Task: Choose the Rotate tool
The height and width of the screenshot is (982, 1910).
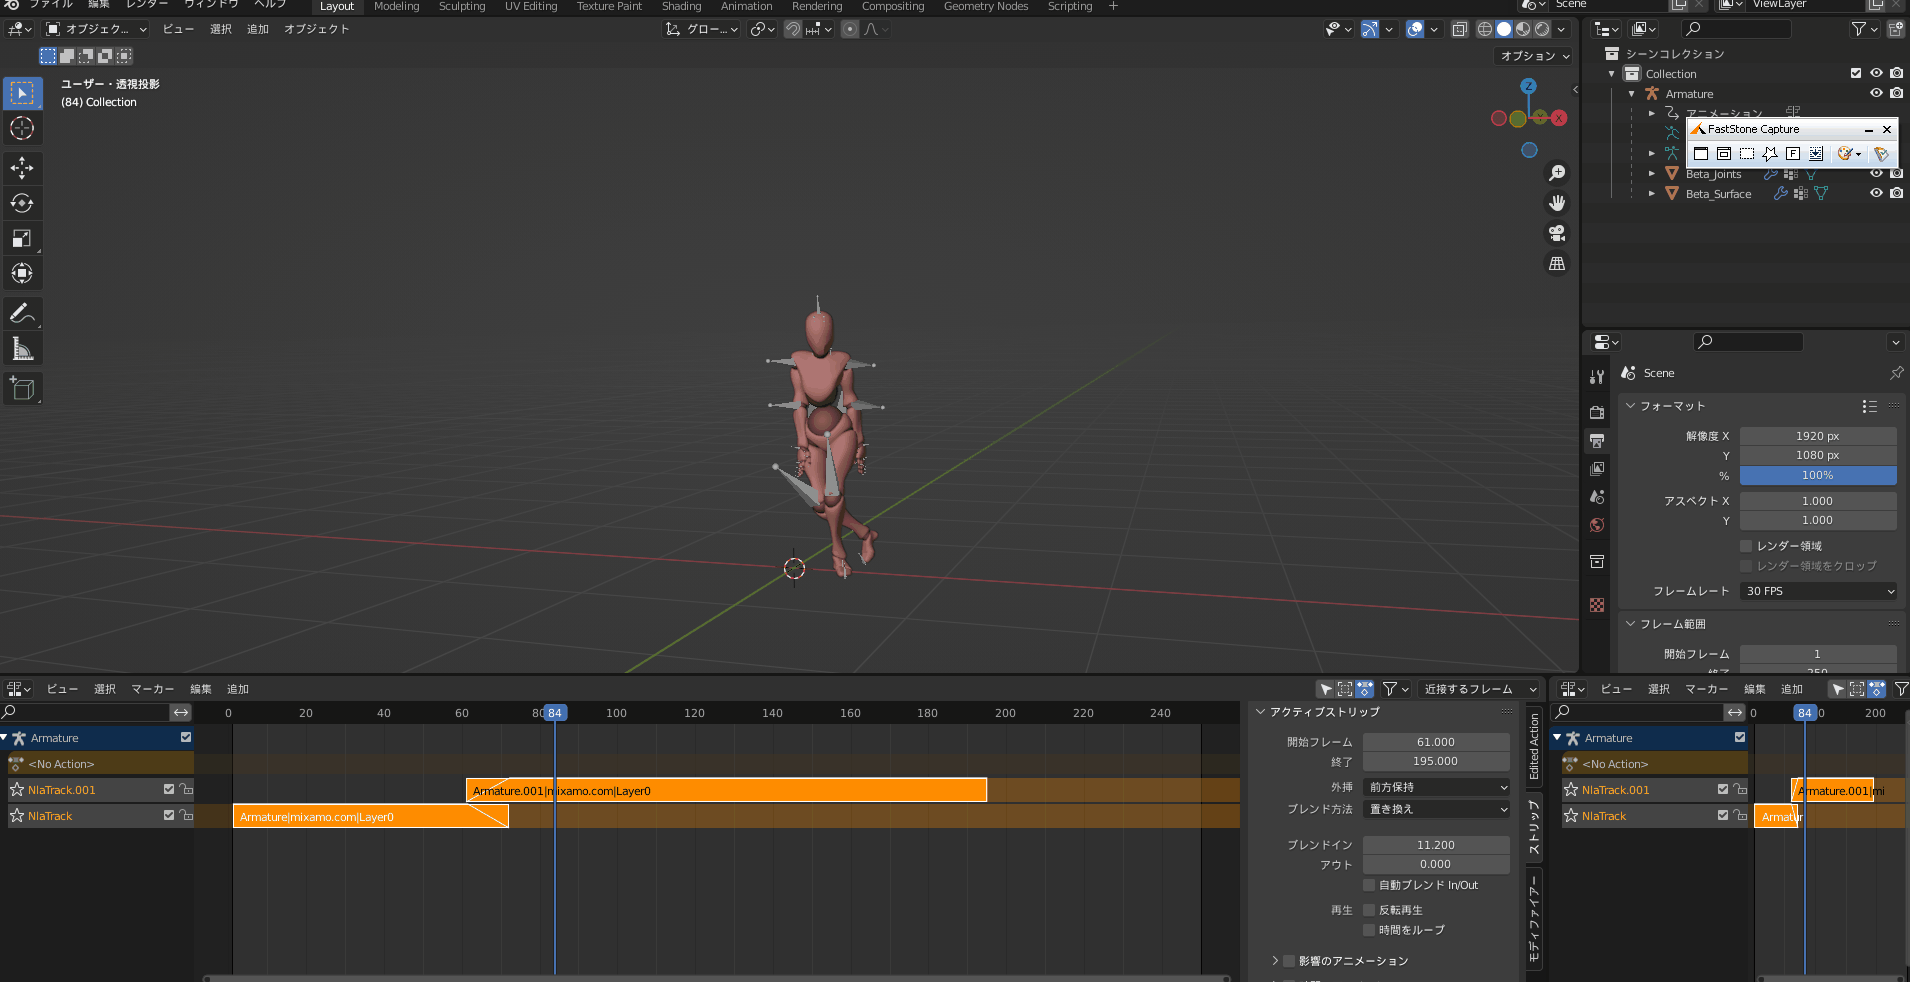Action: tap(22, 203)
